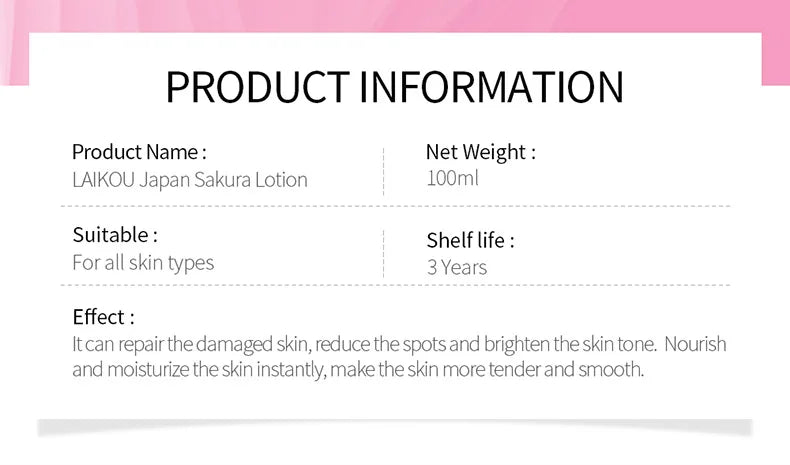Screen dimensions: 790x465
Task: Click the first line of the effect description
Action: coord(399,344)
